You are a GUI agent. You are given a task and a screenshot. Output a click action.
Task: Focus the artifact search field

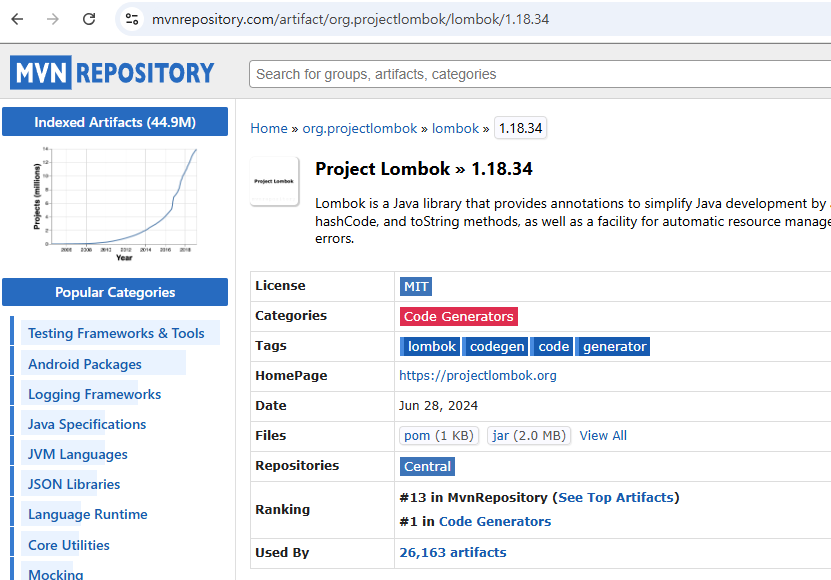coord(540,74)
